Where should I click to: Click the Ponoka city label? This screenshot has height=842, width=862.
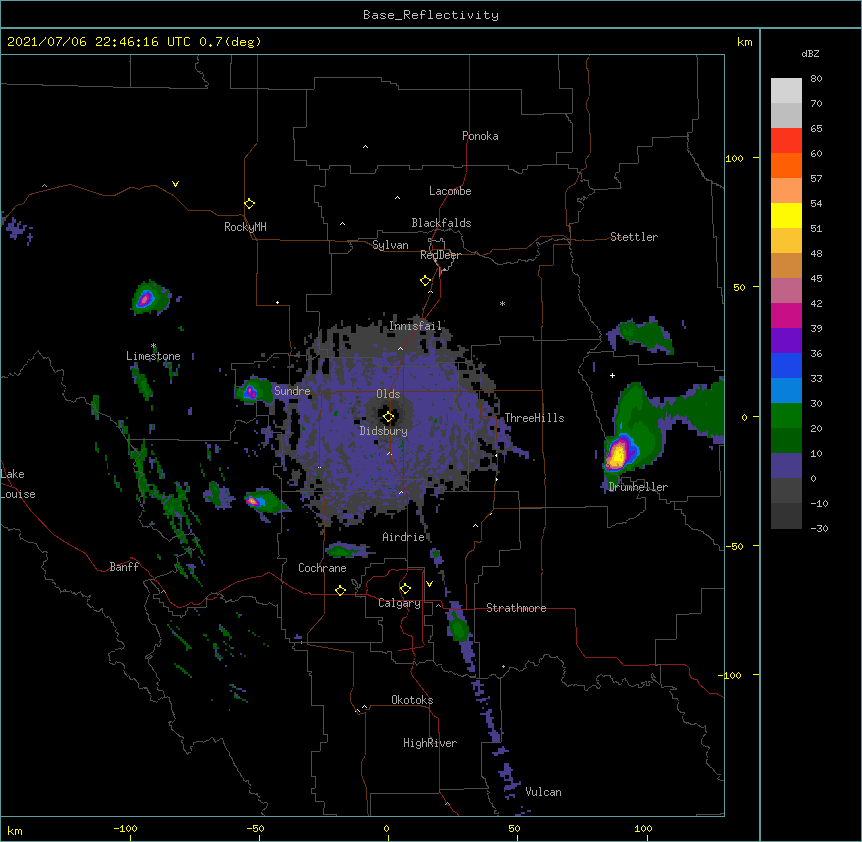pyautogui.click(x=480, y=136)
